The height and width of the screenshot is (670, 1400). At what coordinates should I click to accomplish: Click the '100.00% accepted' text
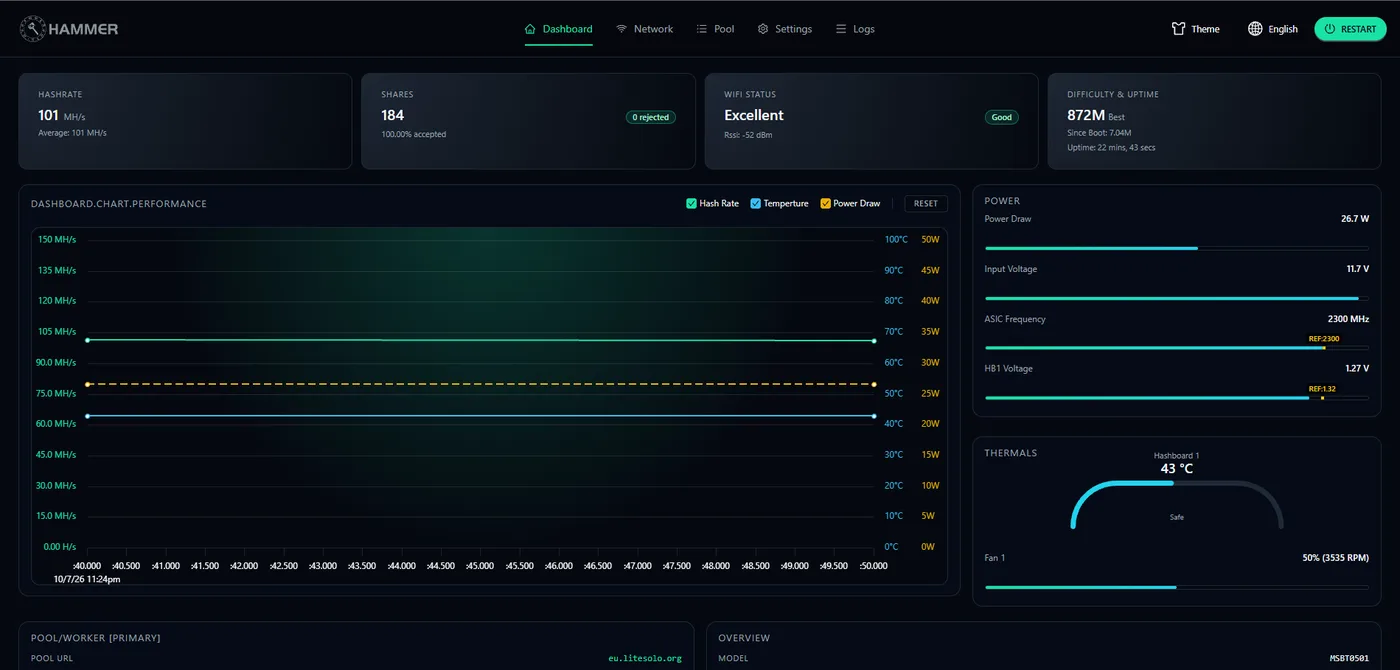[414, 134]
